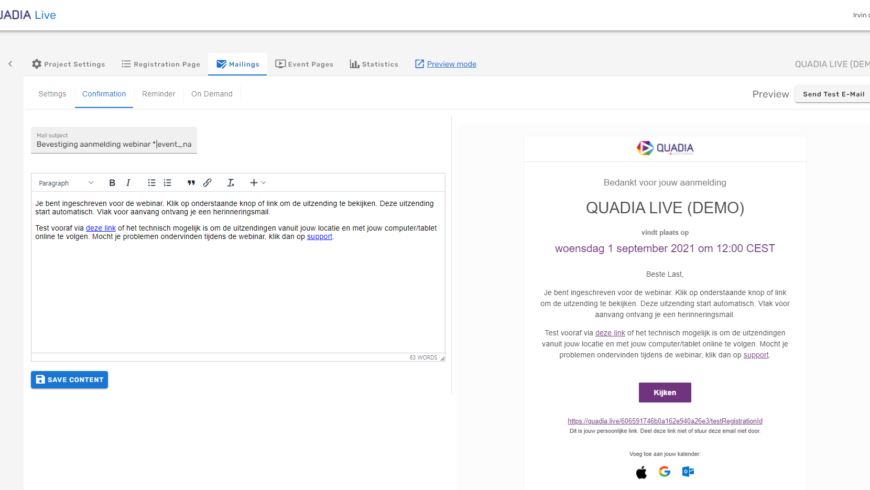
Task: Select the Mailings tab
Action: pyautogui.click(x=237, y=64)
